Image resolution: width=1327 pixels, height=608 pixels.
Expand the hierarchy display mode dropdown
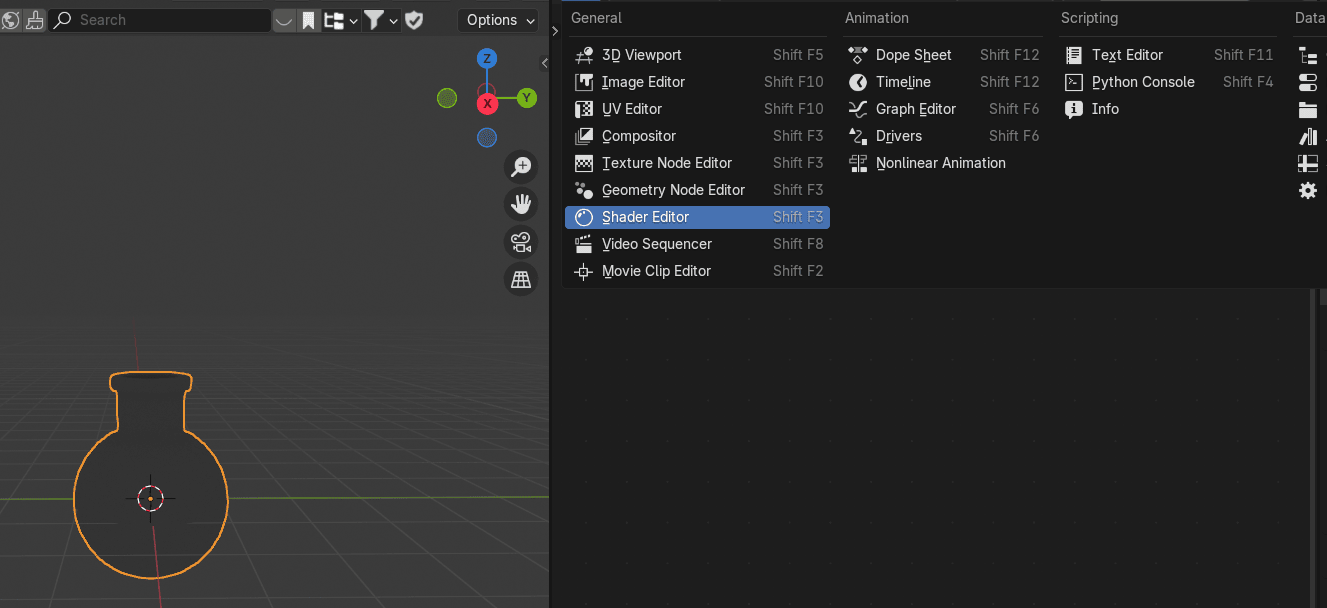pos(341,20)
